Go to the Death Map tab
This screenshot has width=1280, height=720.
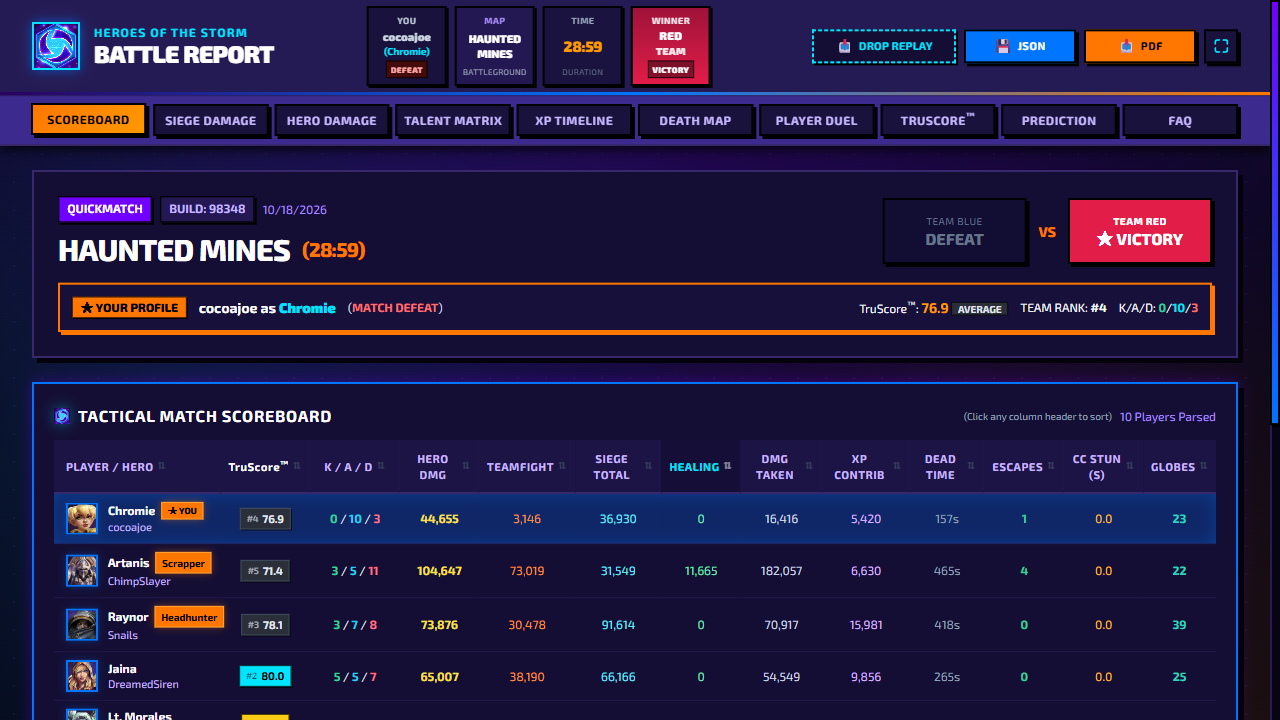[x=695, y=120]
